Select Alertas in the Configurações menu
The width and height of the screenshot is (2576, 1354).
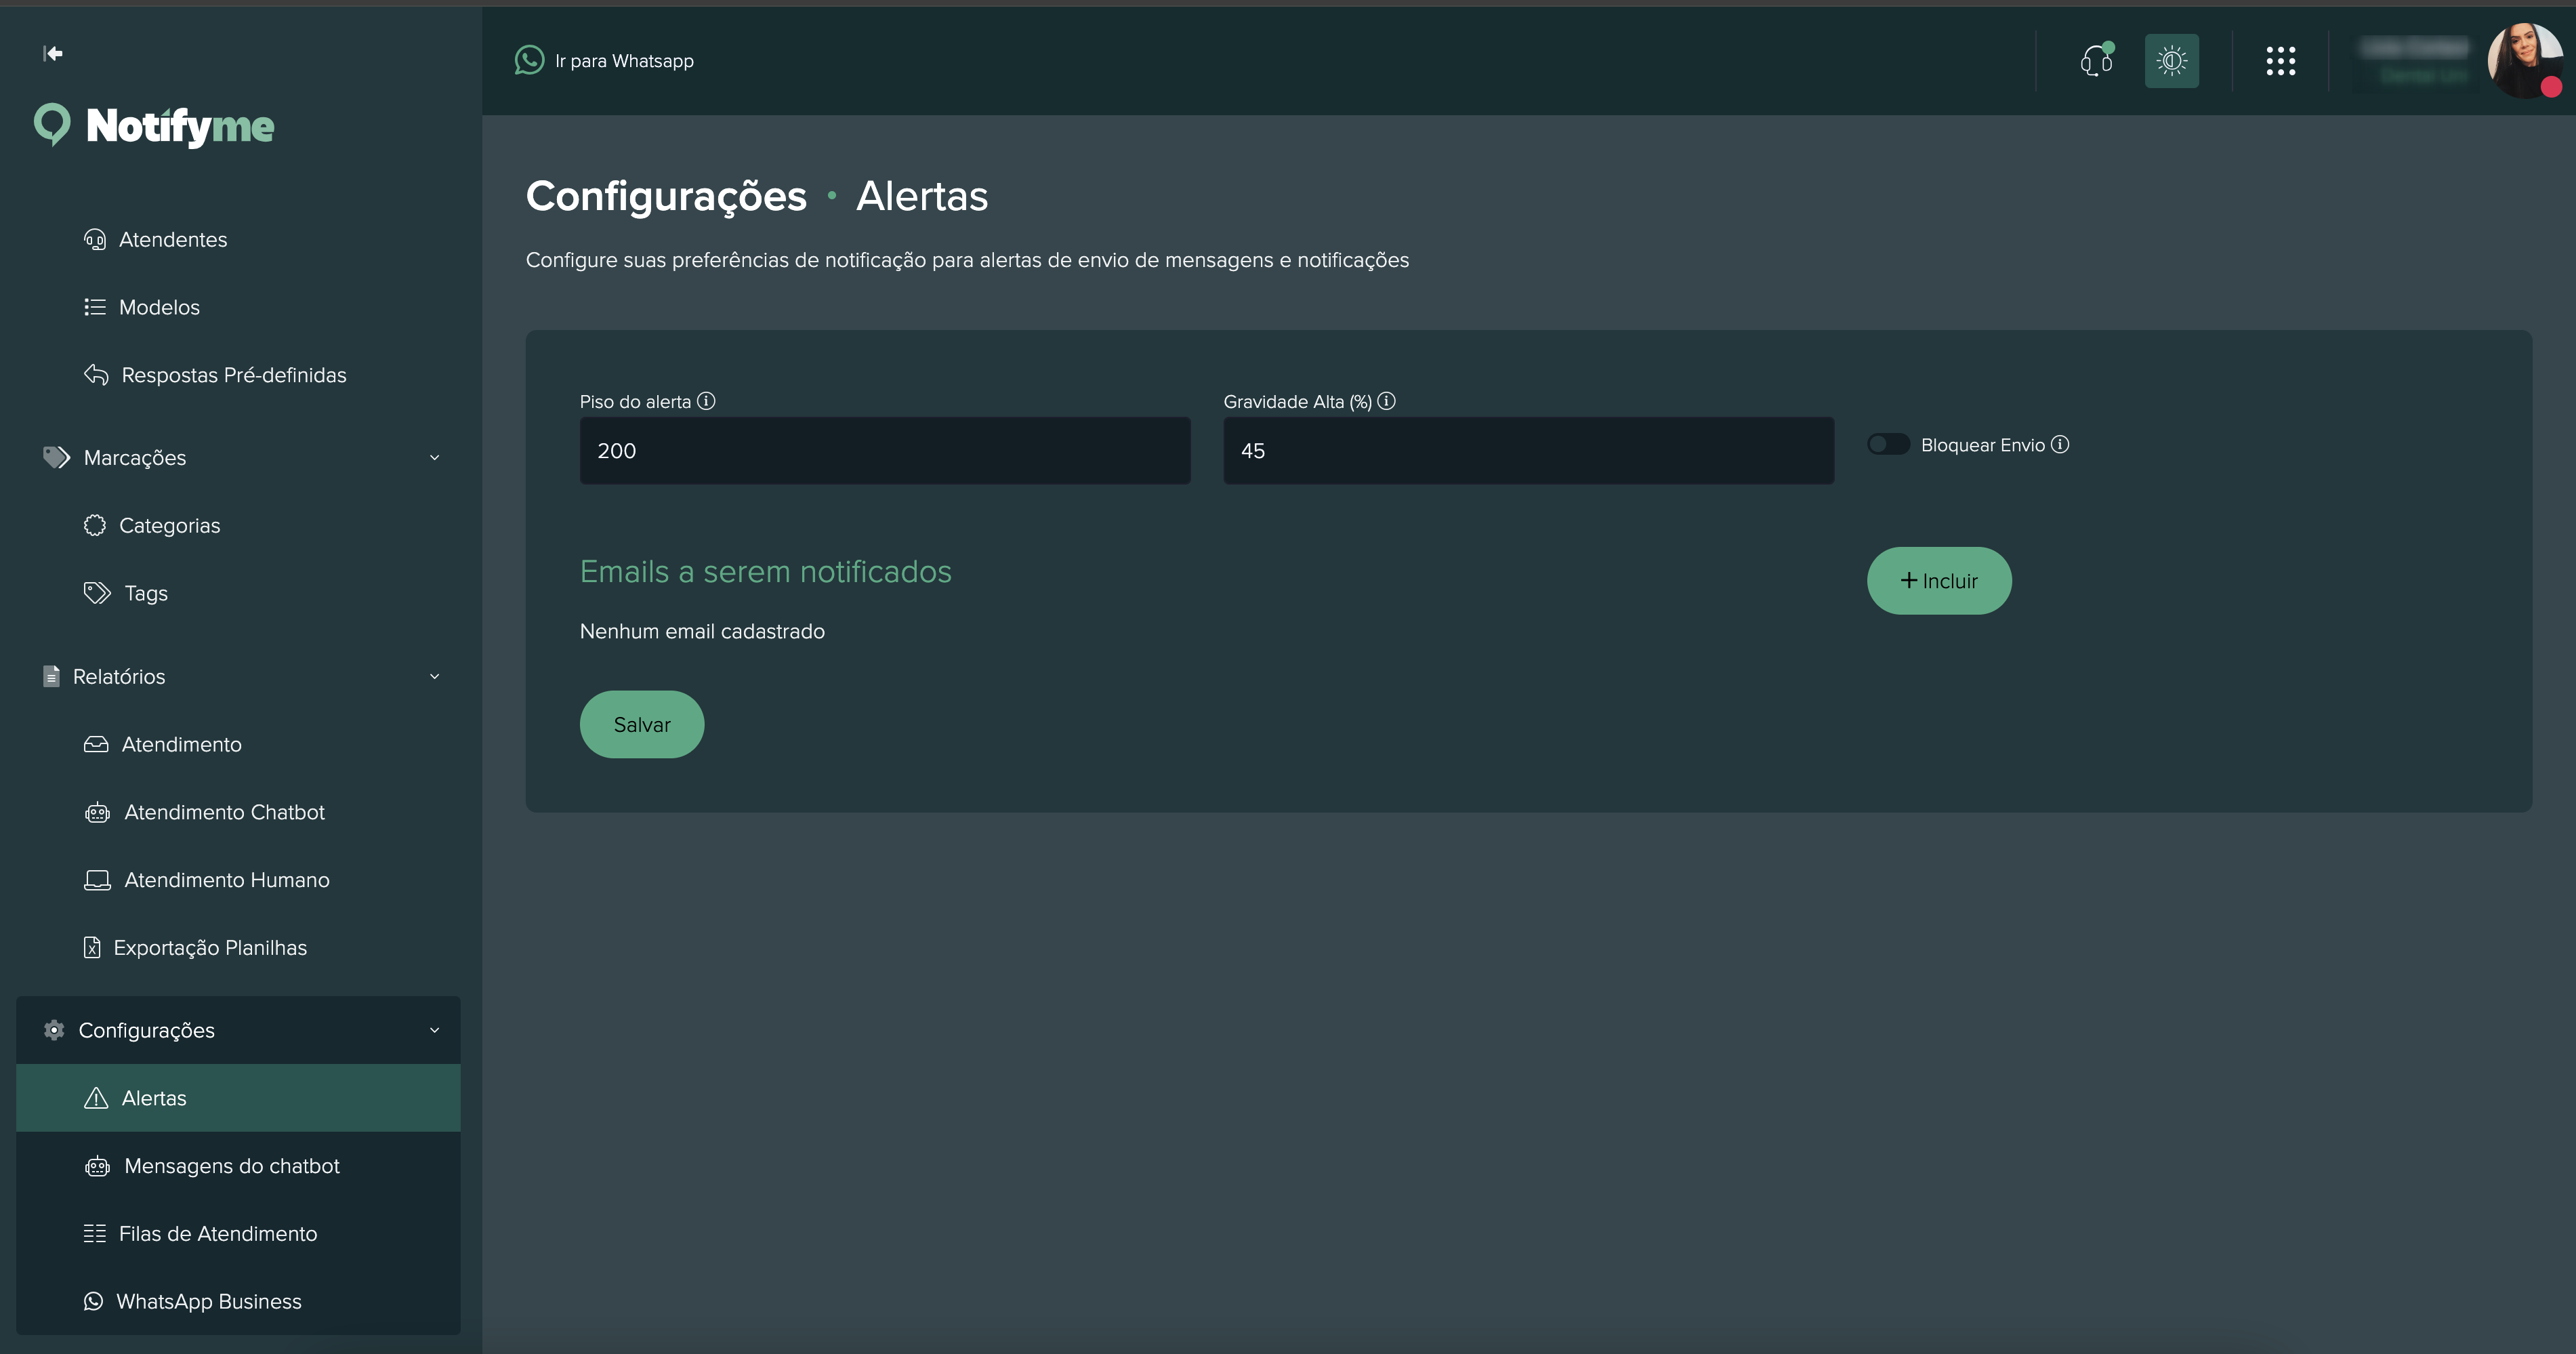pos(154,1097)
